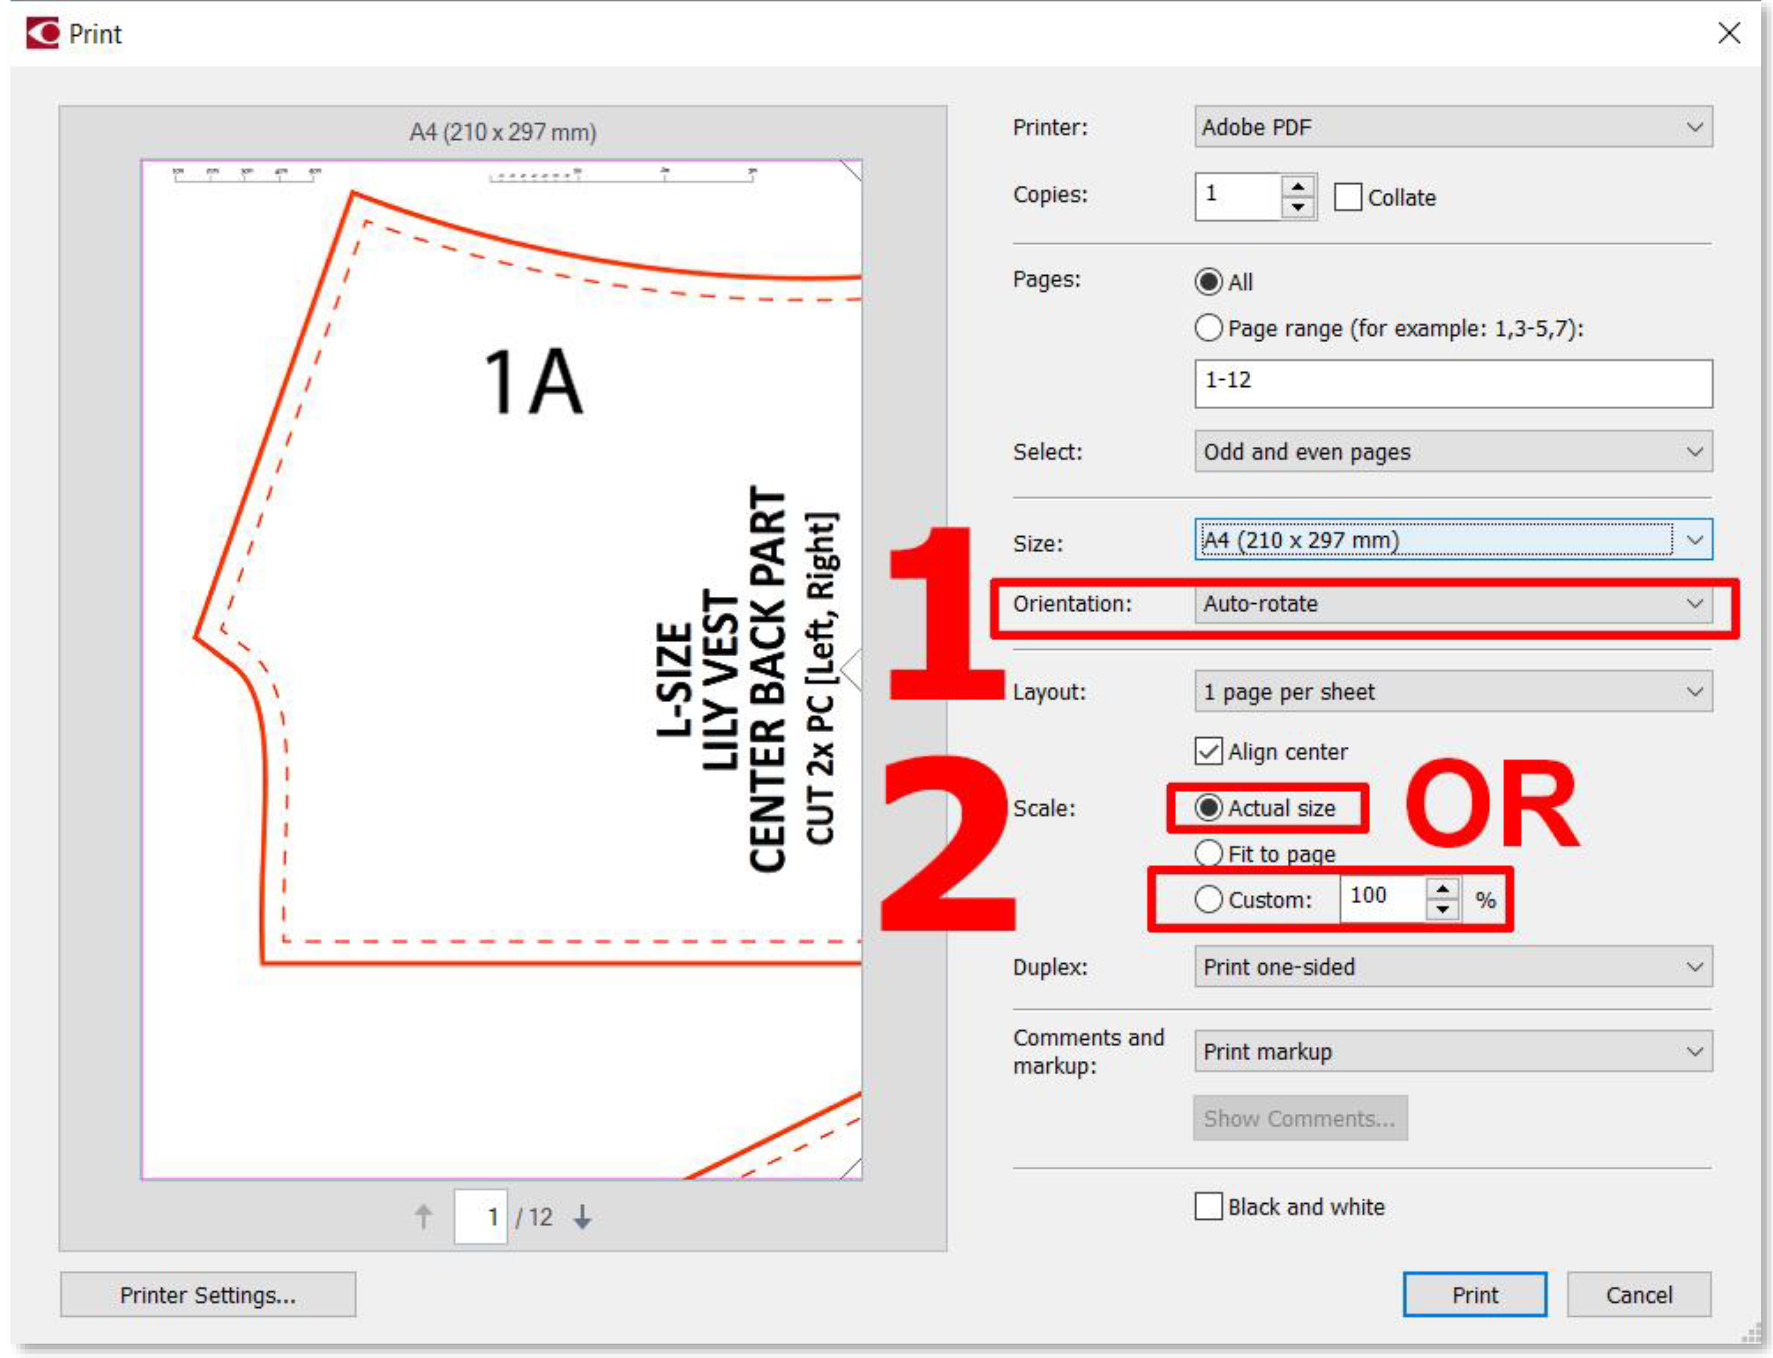Select Custom scale radio button
Image resolution: width=1773 pixels, height=1358 pixels.
pyautogui.click(x=1209, y=899)
